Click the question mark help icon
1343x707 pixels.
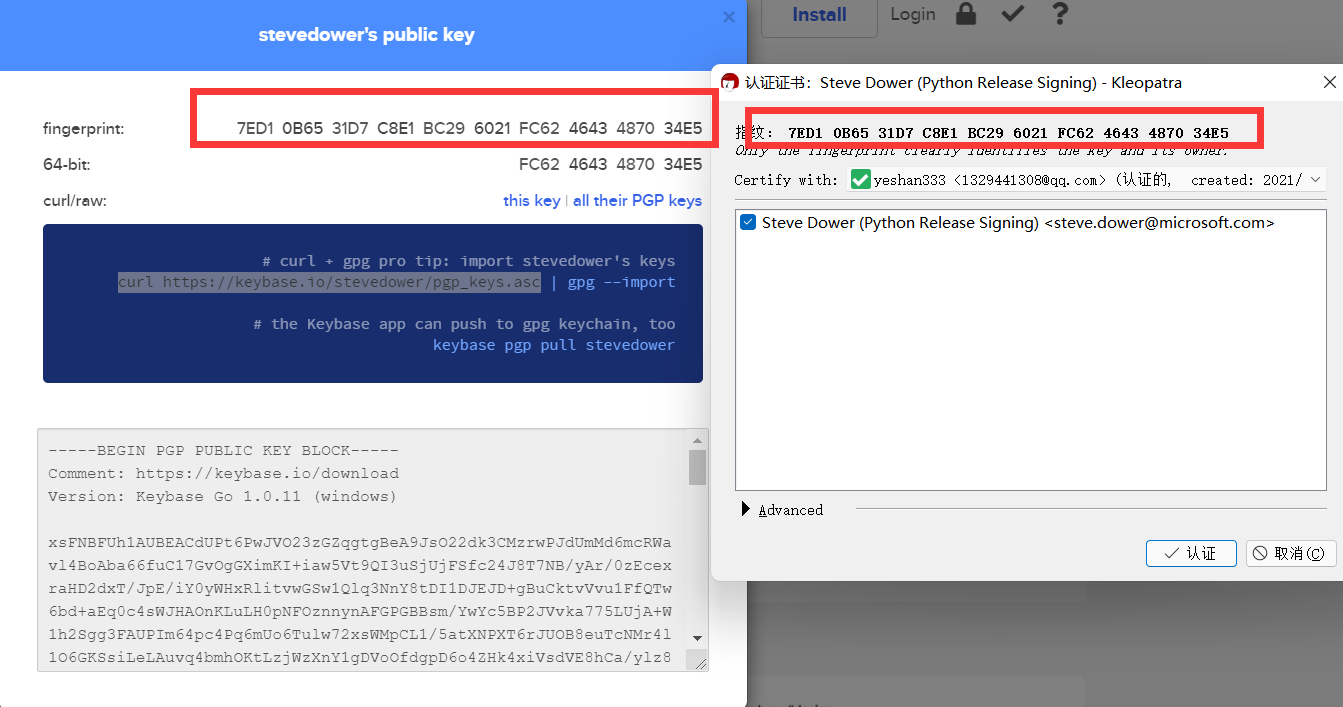coord(1060,14)
